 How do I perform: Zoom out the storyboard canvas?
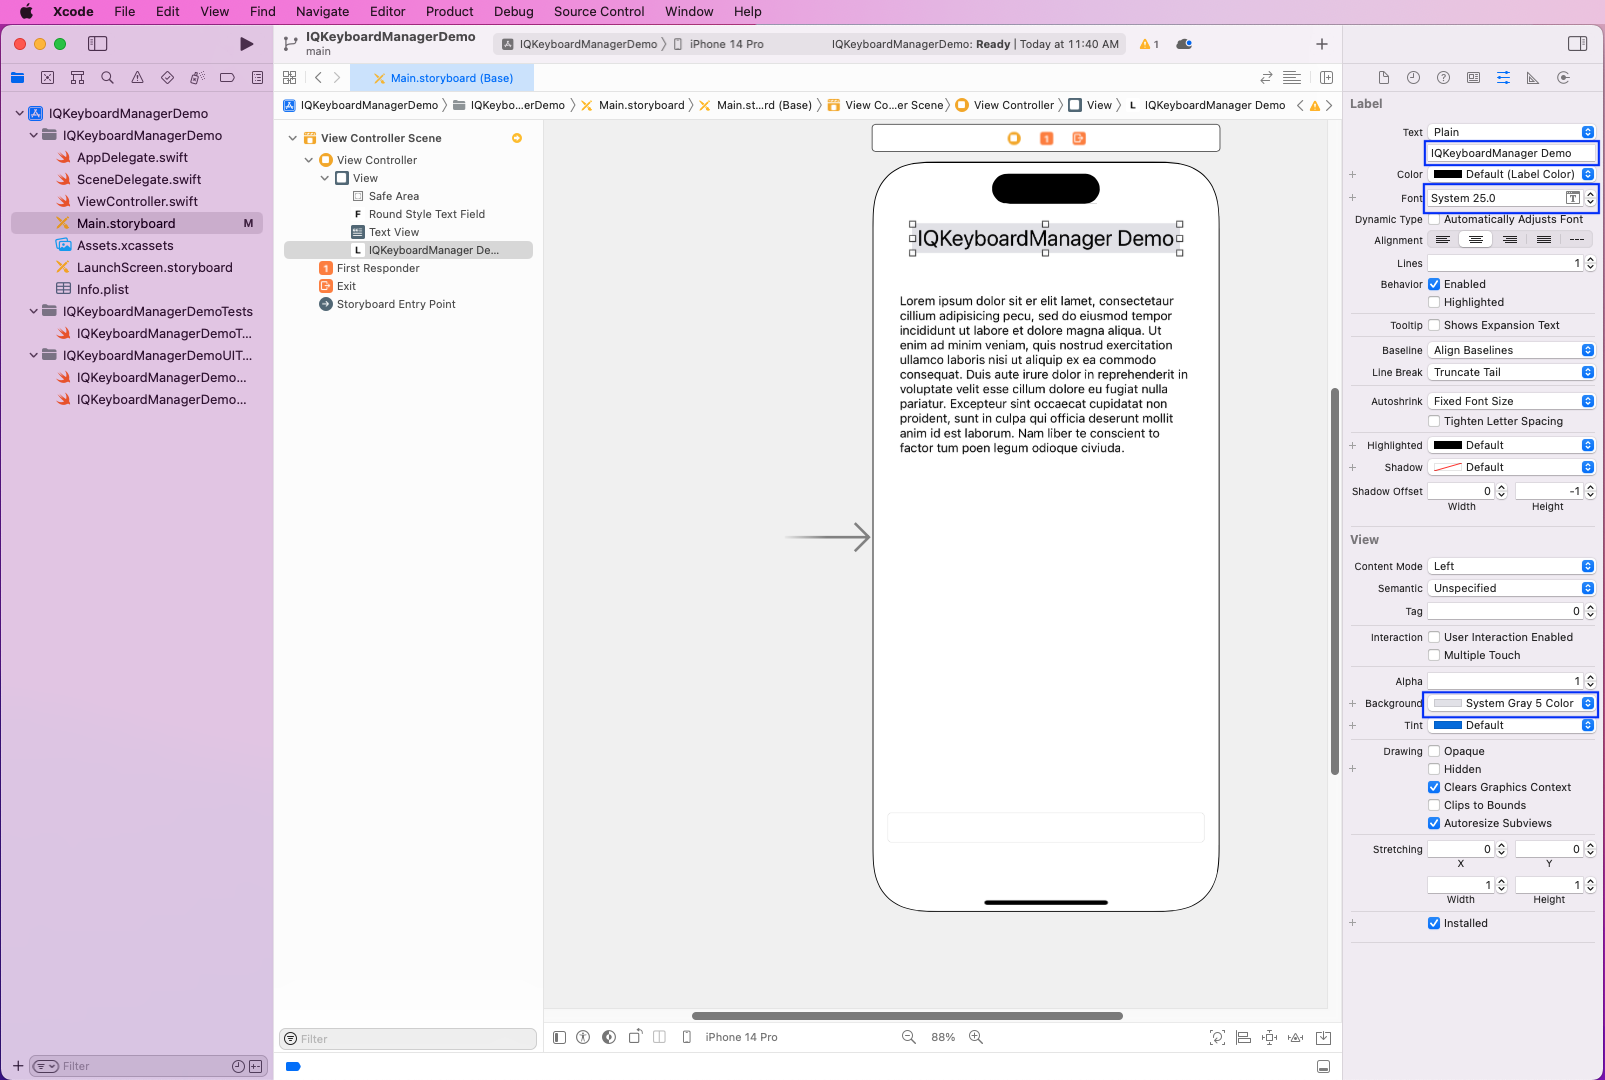pos(908,1037)
